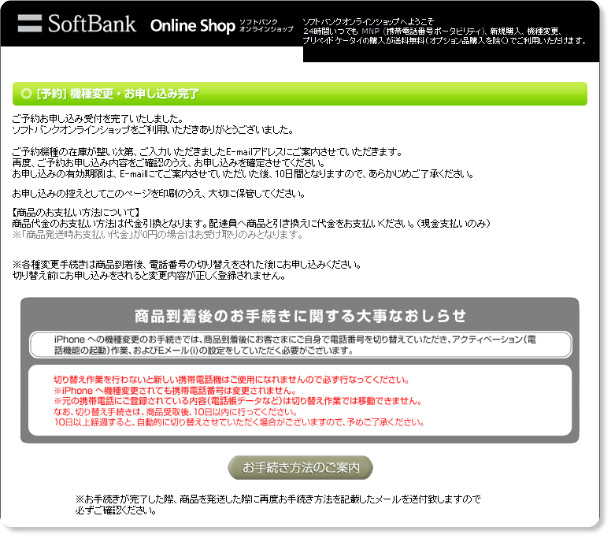Click the [予約] 機種変更・お申し込み完了 heading
Image resolution: width=608 pixels, height=535 pixels.
pos(117,93)
